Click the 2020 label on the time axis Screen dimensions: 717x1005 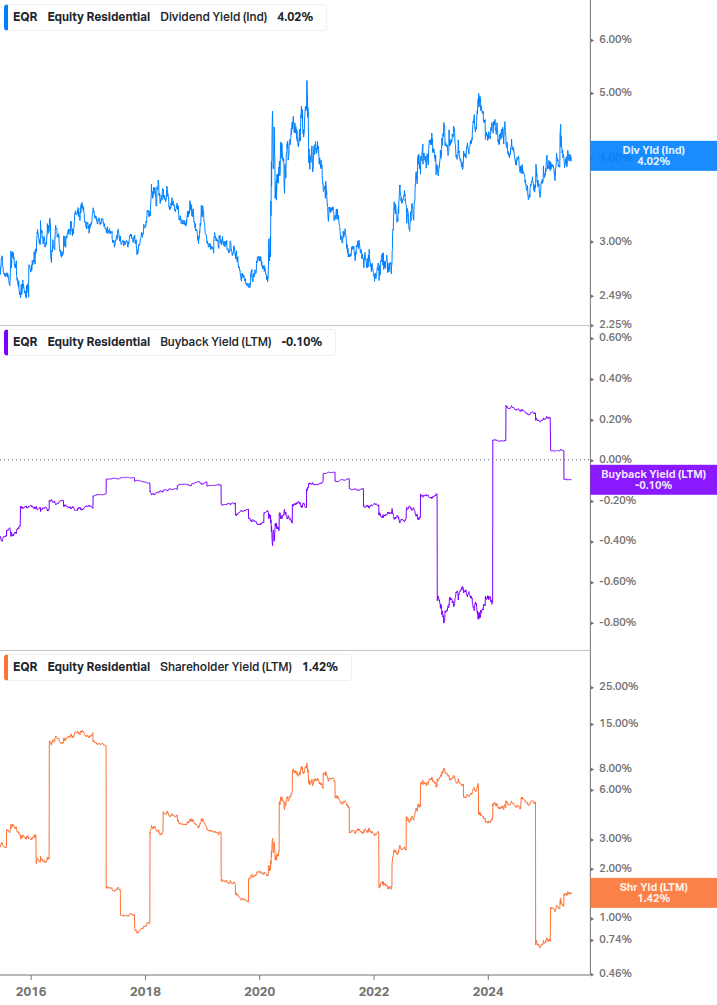[x=260, y=992]
